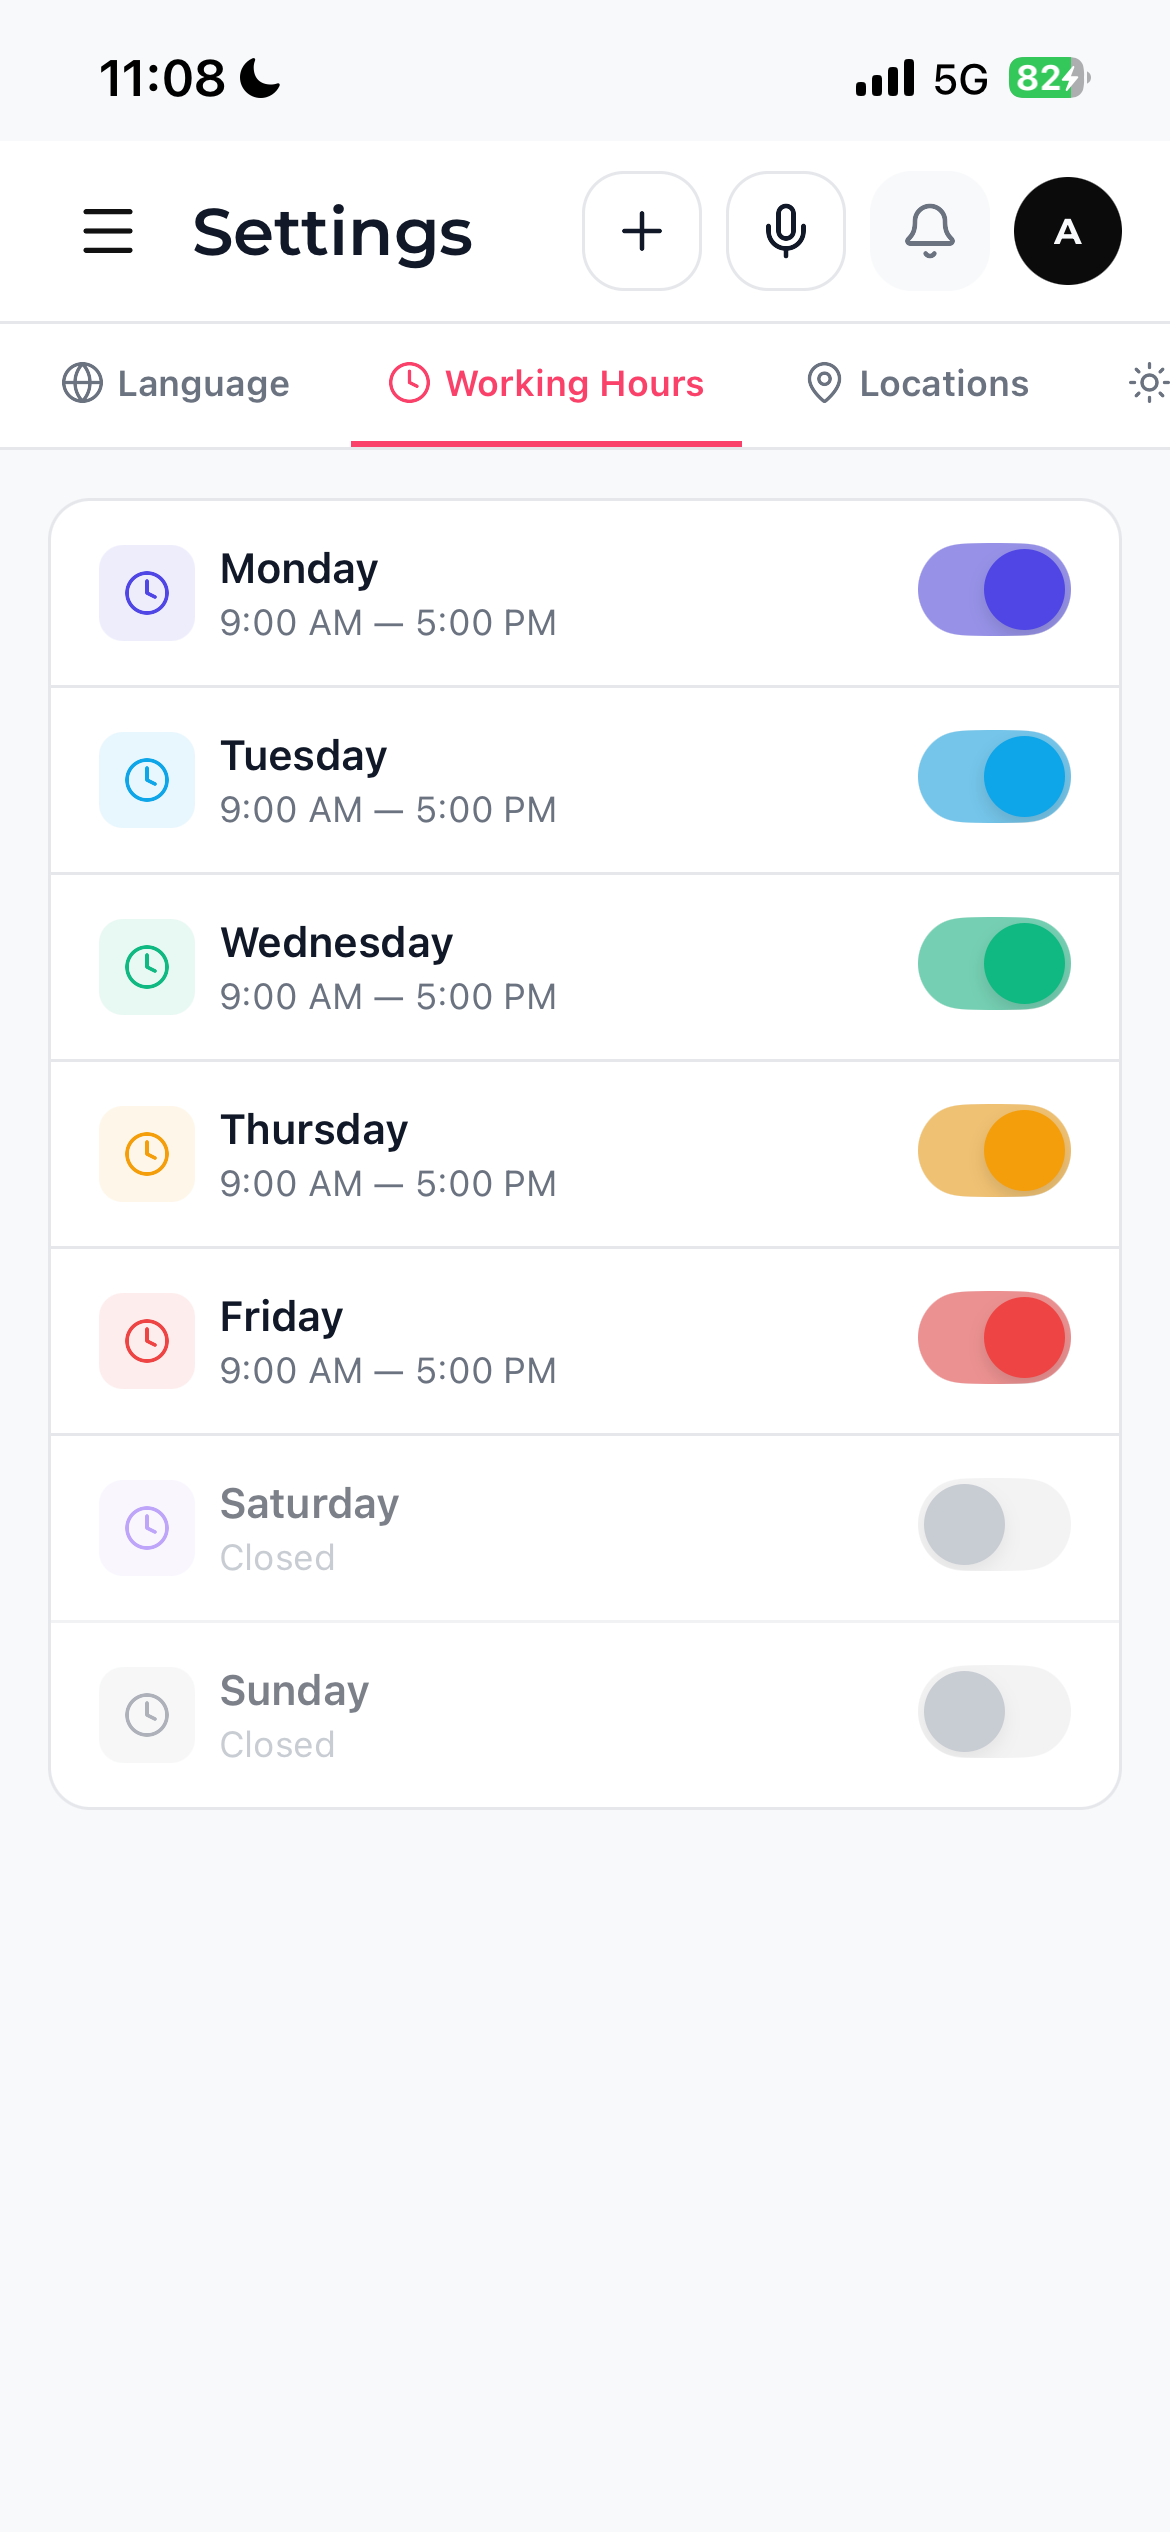Open the hamburger navigation menu
Viewport: 1170px width, 2532px height.
tap(107, 231)
